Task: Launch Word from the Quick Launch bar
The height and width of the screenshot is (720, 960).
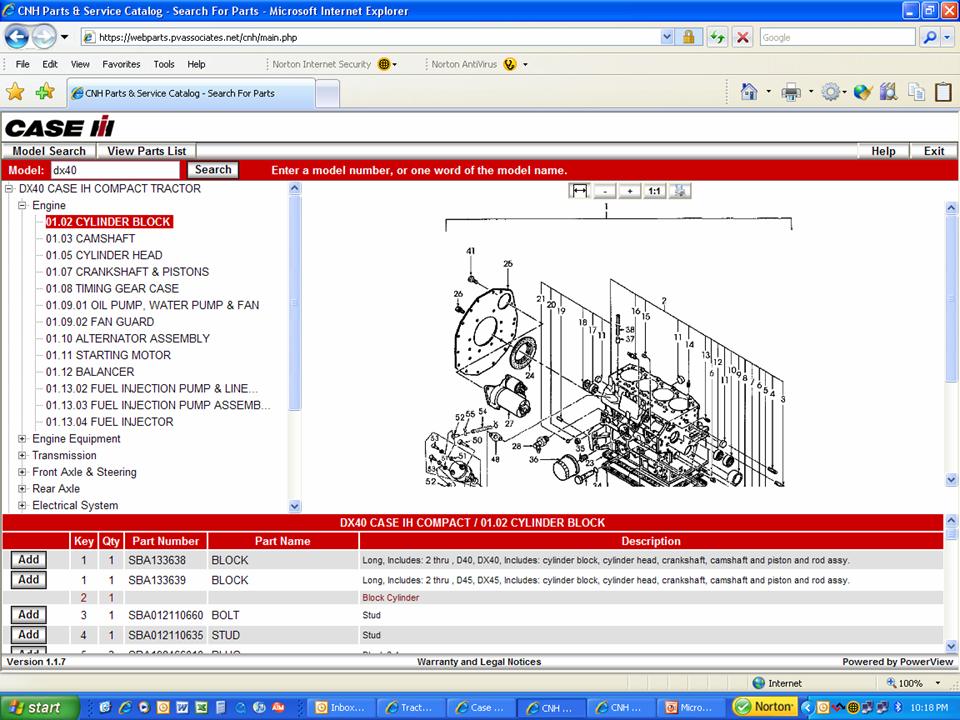Action: point(182,708)
